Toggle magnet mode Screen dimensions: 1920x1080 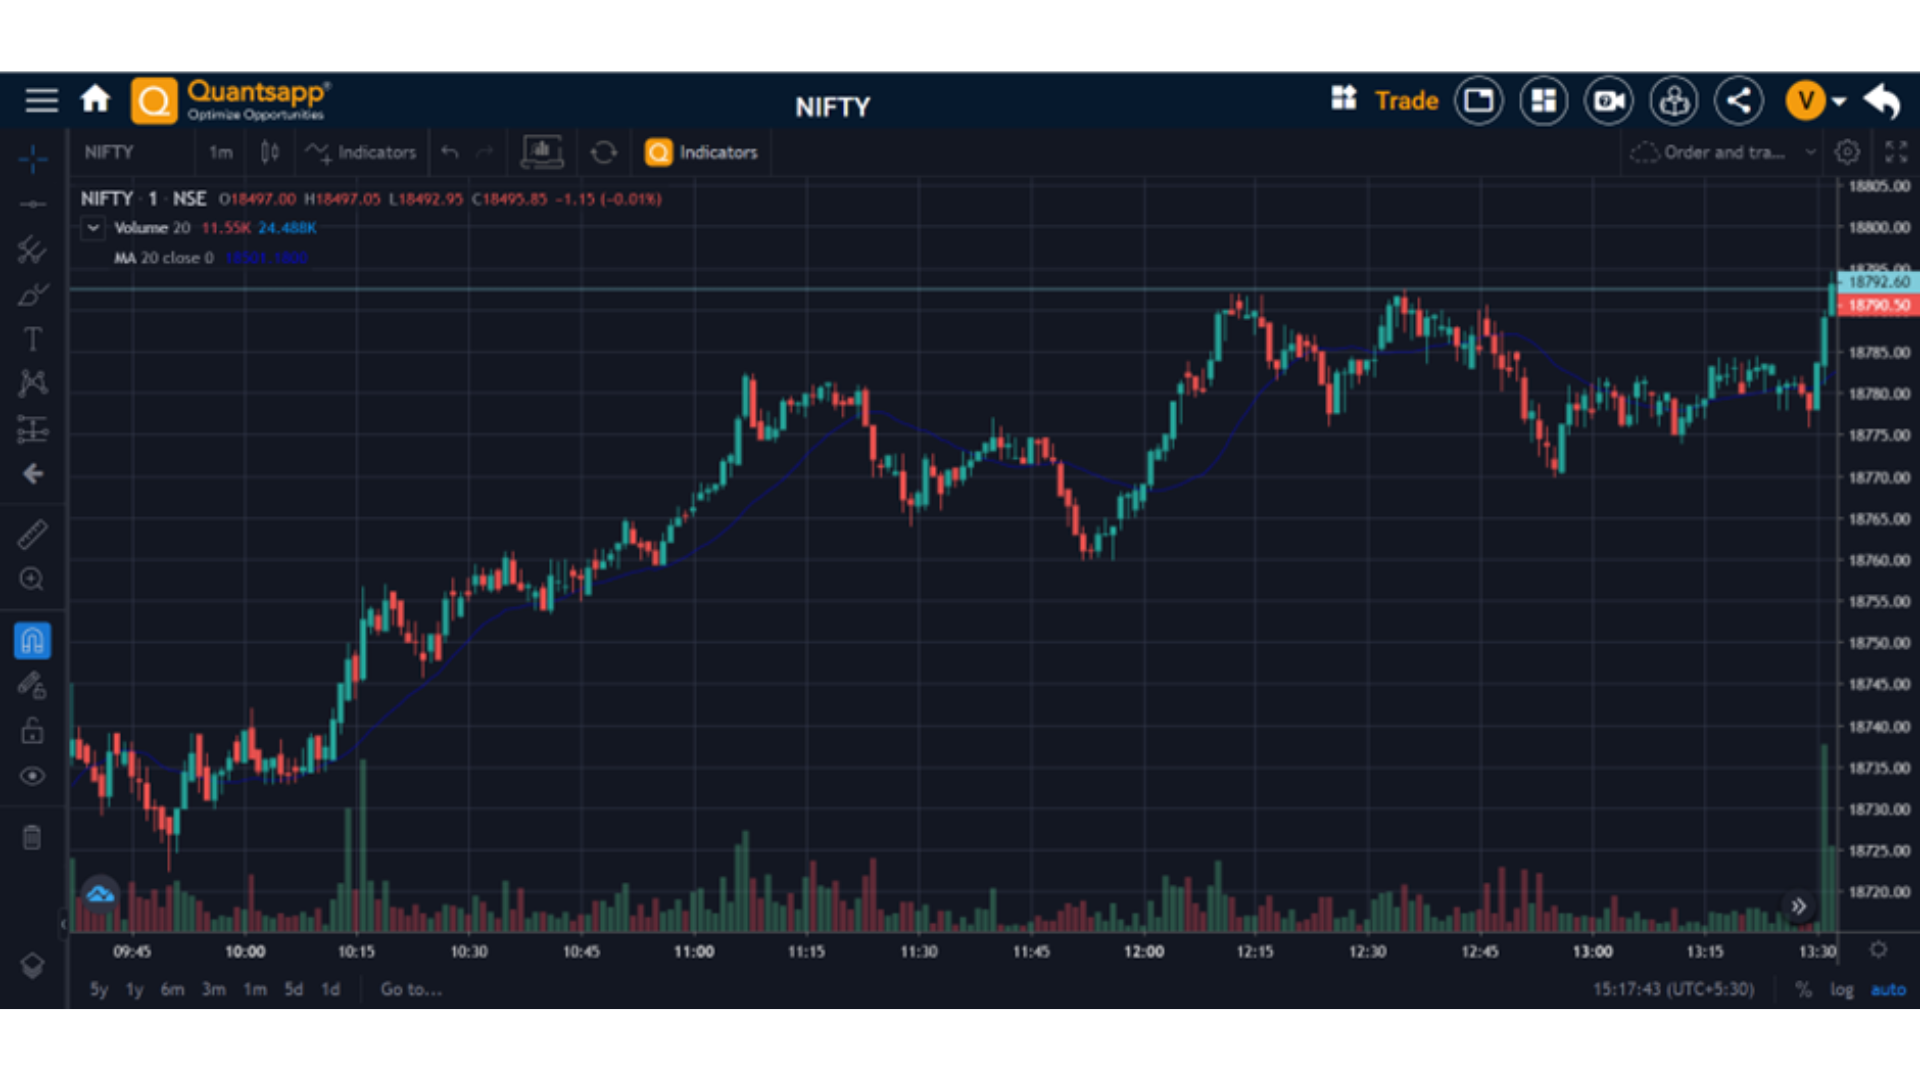32,641
